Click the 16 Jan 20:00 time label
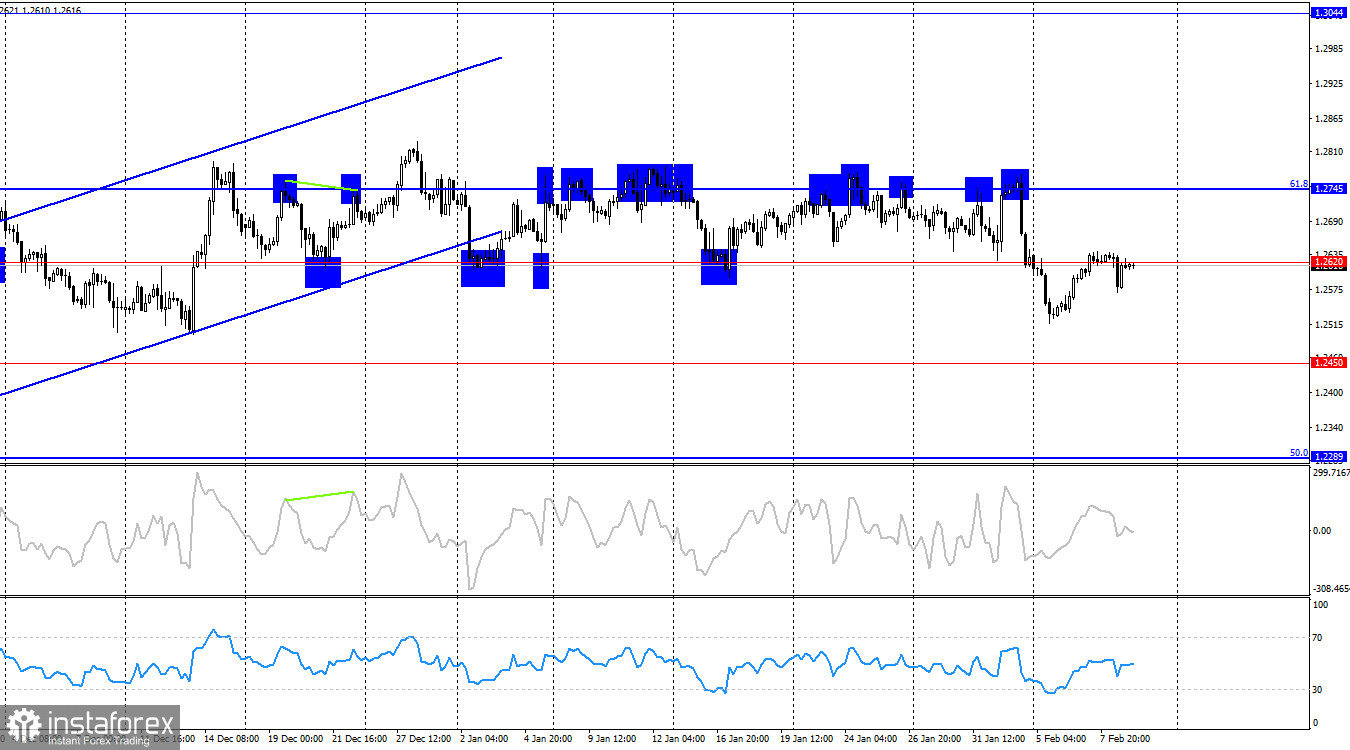The height and width of the screenshot is (750, 1350). [744, 738]
